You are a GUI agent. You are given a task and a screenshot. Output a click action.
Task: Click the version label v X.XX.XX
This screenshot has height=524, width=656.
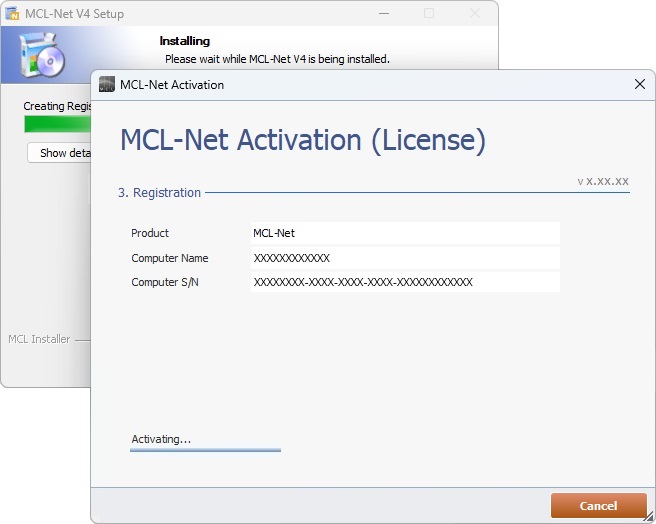603,181
